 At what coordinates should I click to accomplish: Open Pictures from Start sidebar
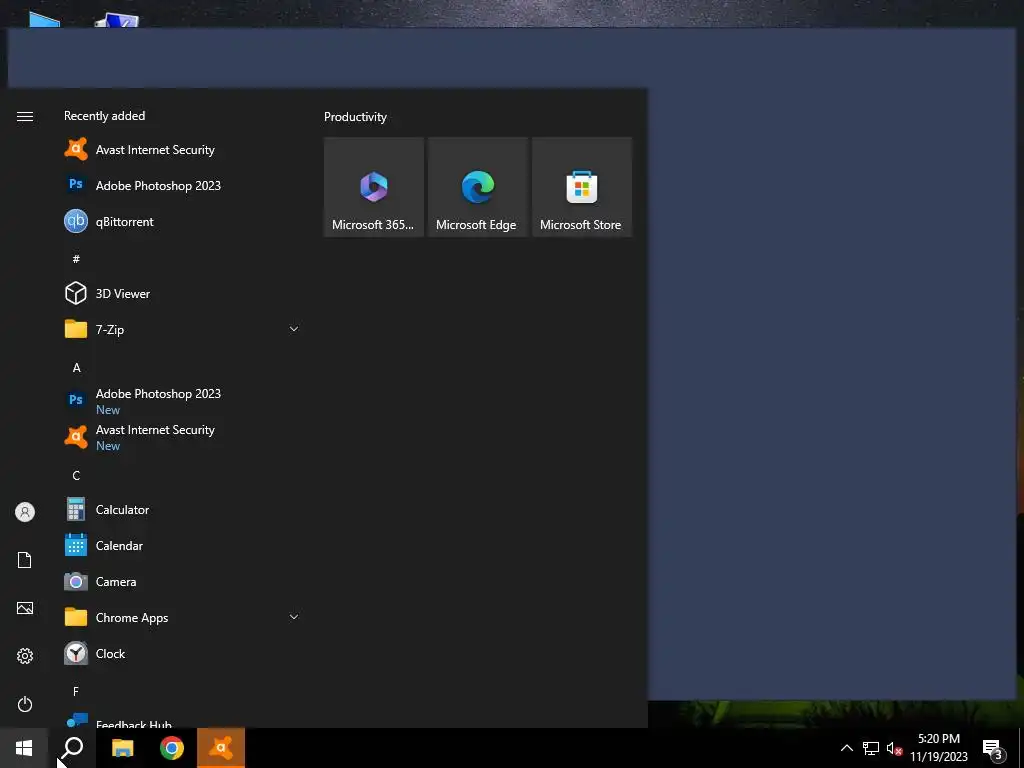(25, 608)
